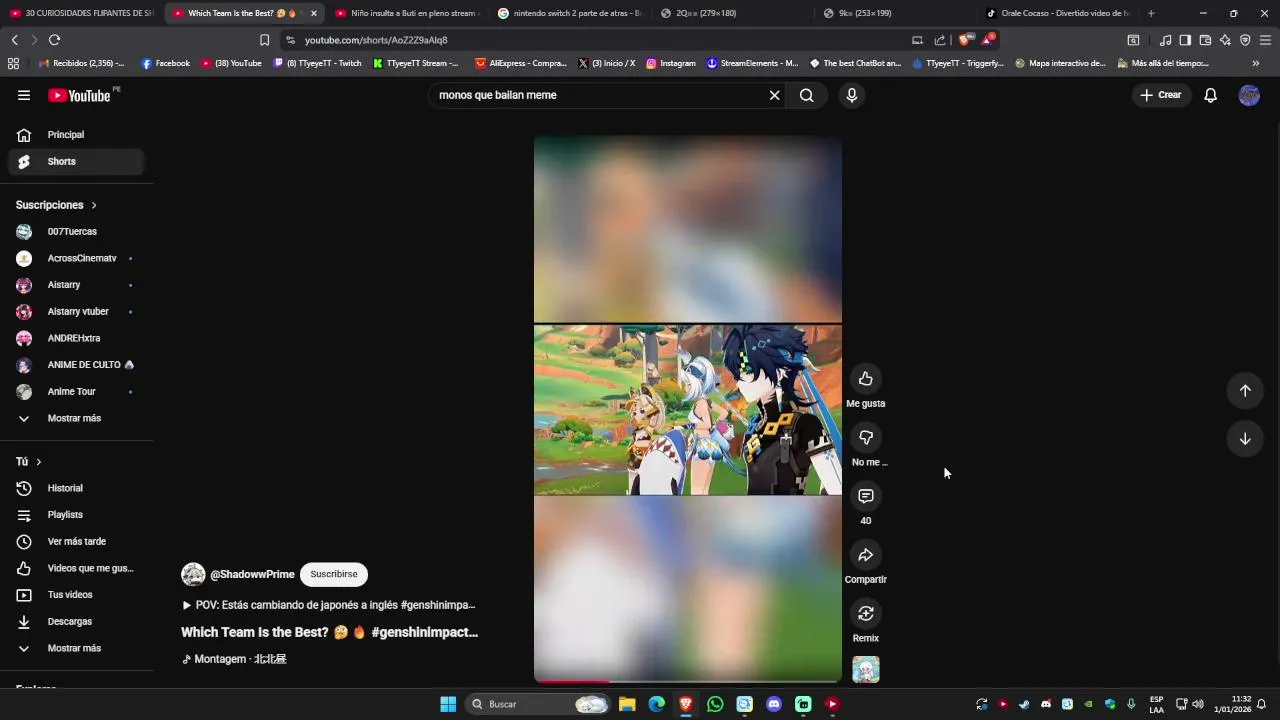Open Historial in sidebar
This screenshot has width=1280, height=720.
[76, 488]
